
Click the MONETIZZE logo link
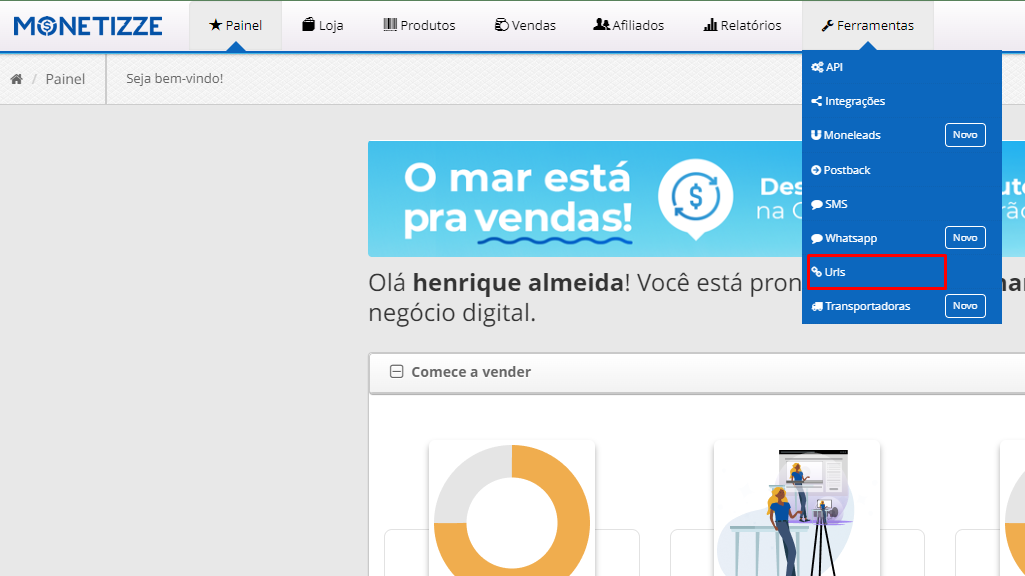pos(88,25)
